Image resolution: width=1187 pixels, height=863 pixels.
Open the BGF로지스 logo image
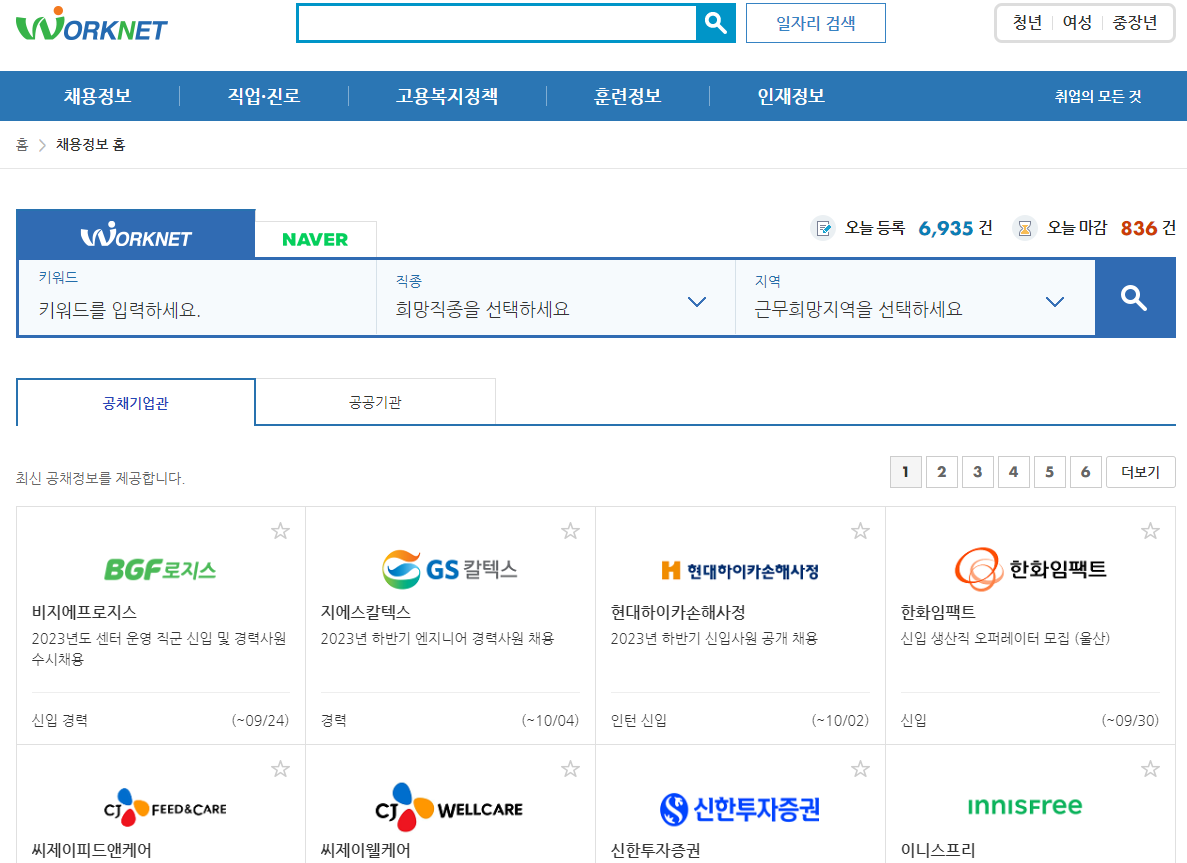160,569
